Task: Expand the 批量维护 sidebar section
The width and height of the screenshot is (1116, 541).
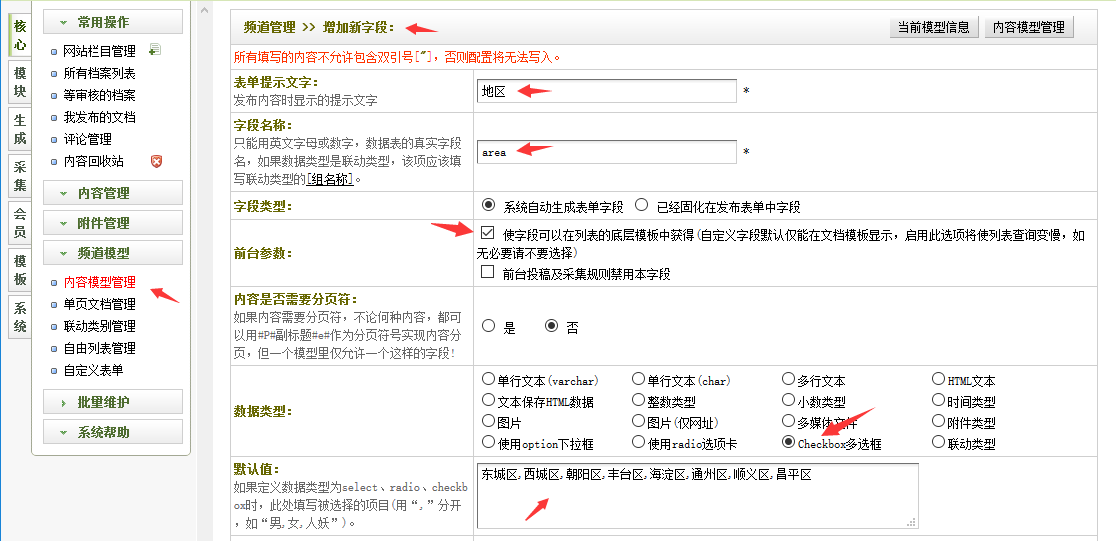Action: tap(113, 402)
